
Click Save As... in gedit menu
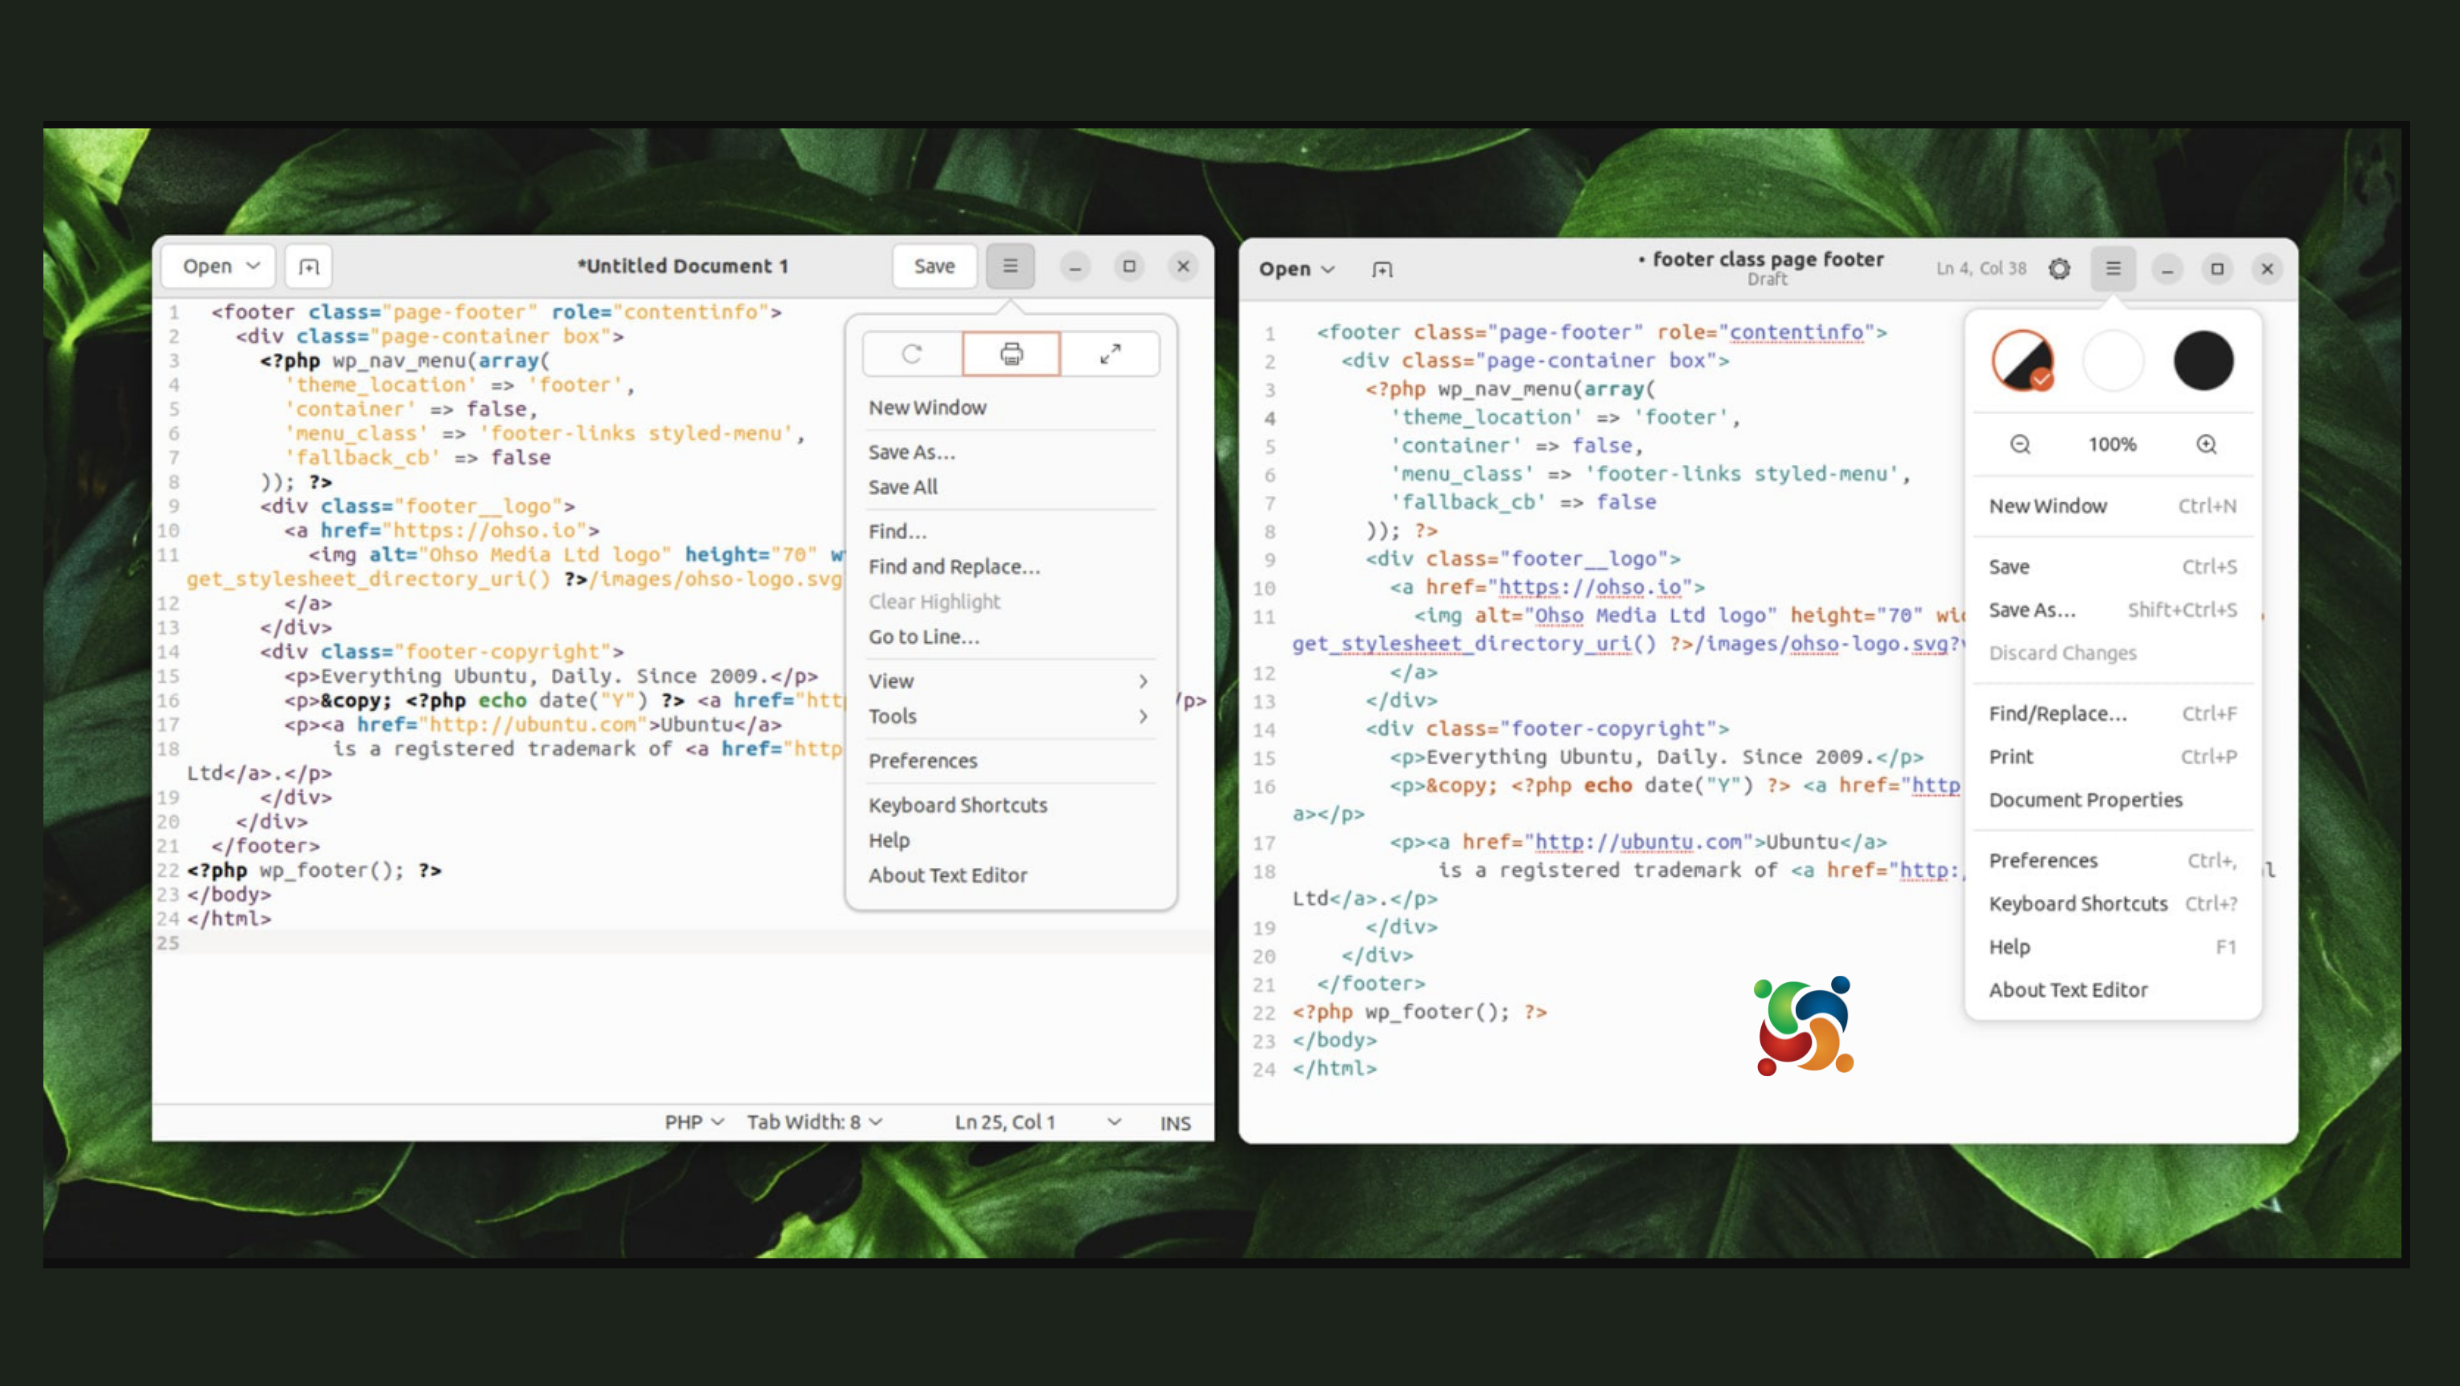point(1010,452)
